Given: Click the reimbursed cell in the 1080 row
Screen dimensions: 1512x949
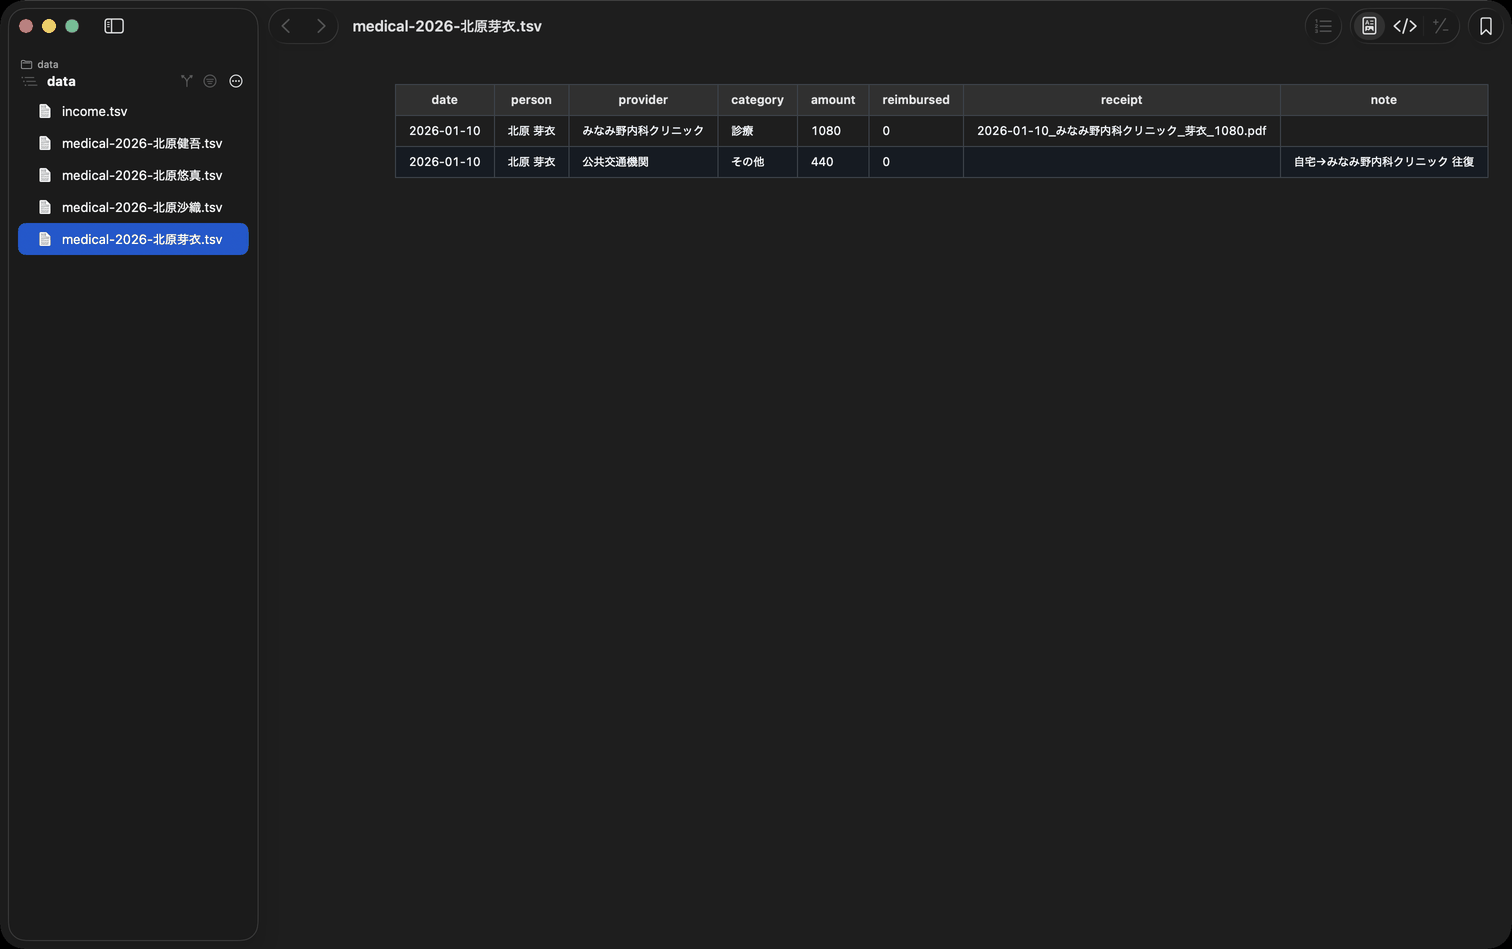Looking at the screenshot, I should (x=916, y=131).
